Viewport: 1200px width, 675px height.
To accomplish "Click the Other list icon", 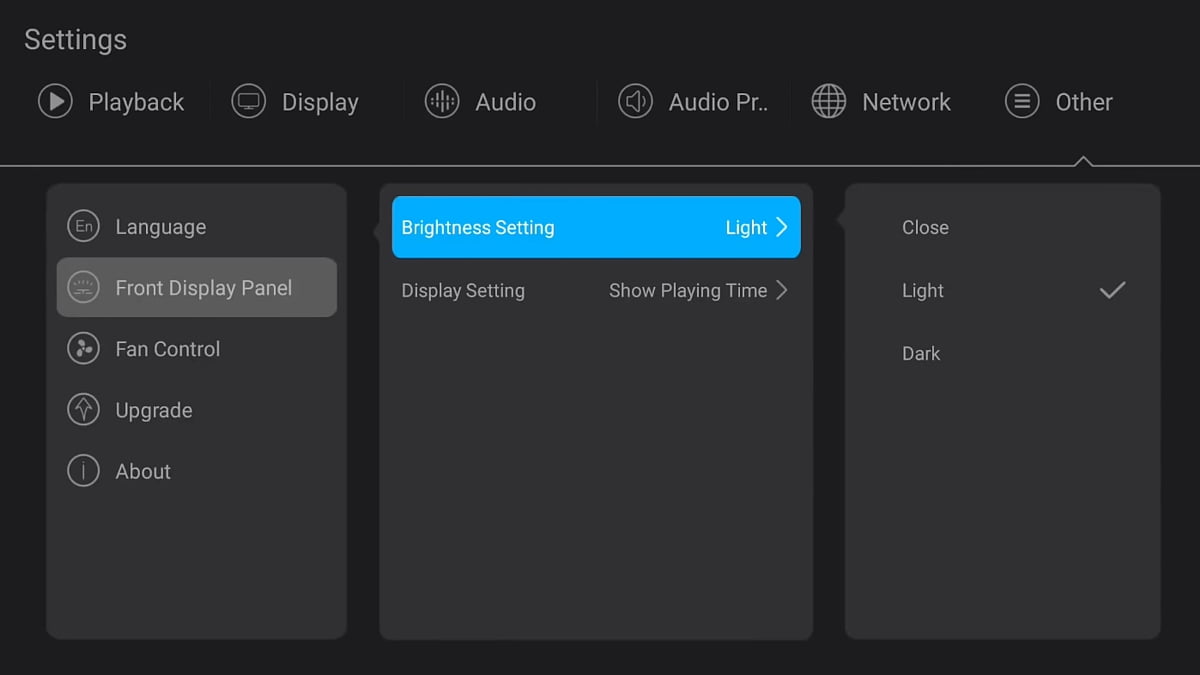I will 1022,101.
